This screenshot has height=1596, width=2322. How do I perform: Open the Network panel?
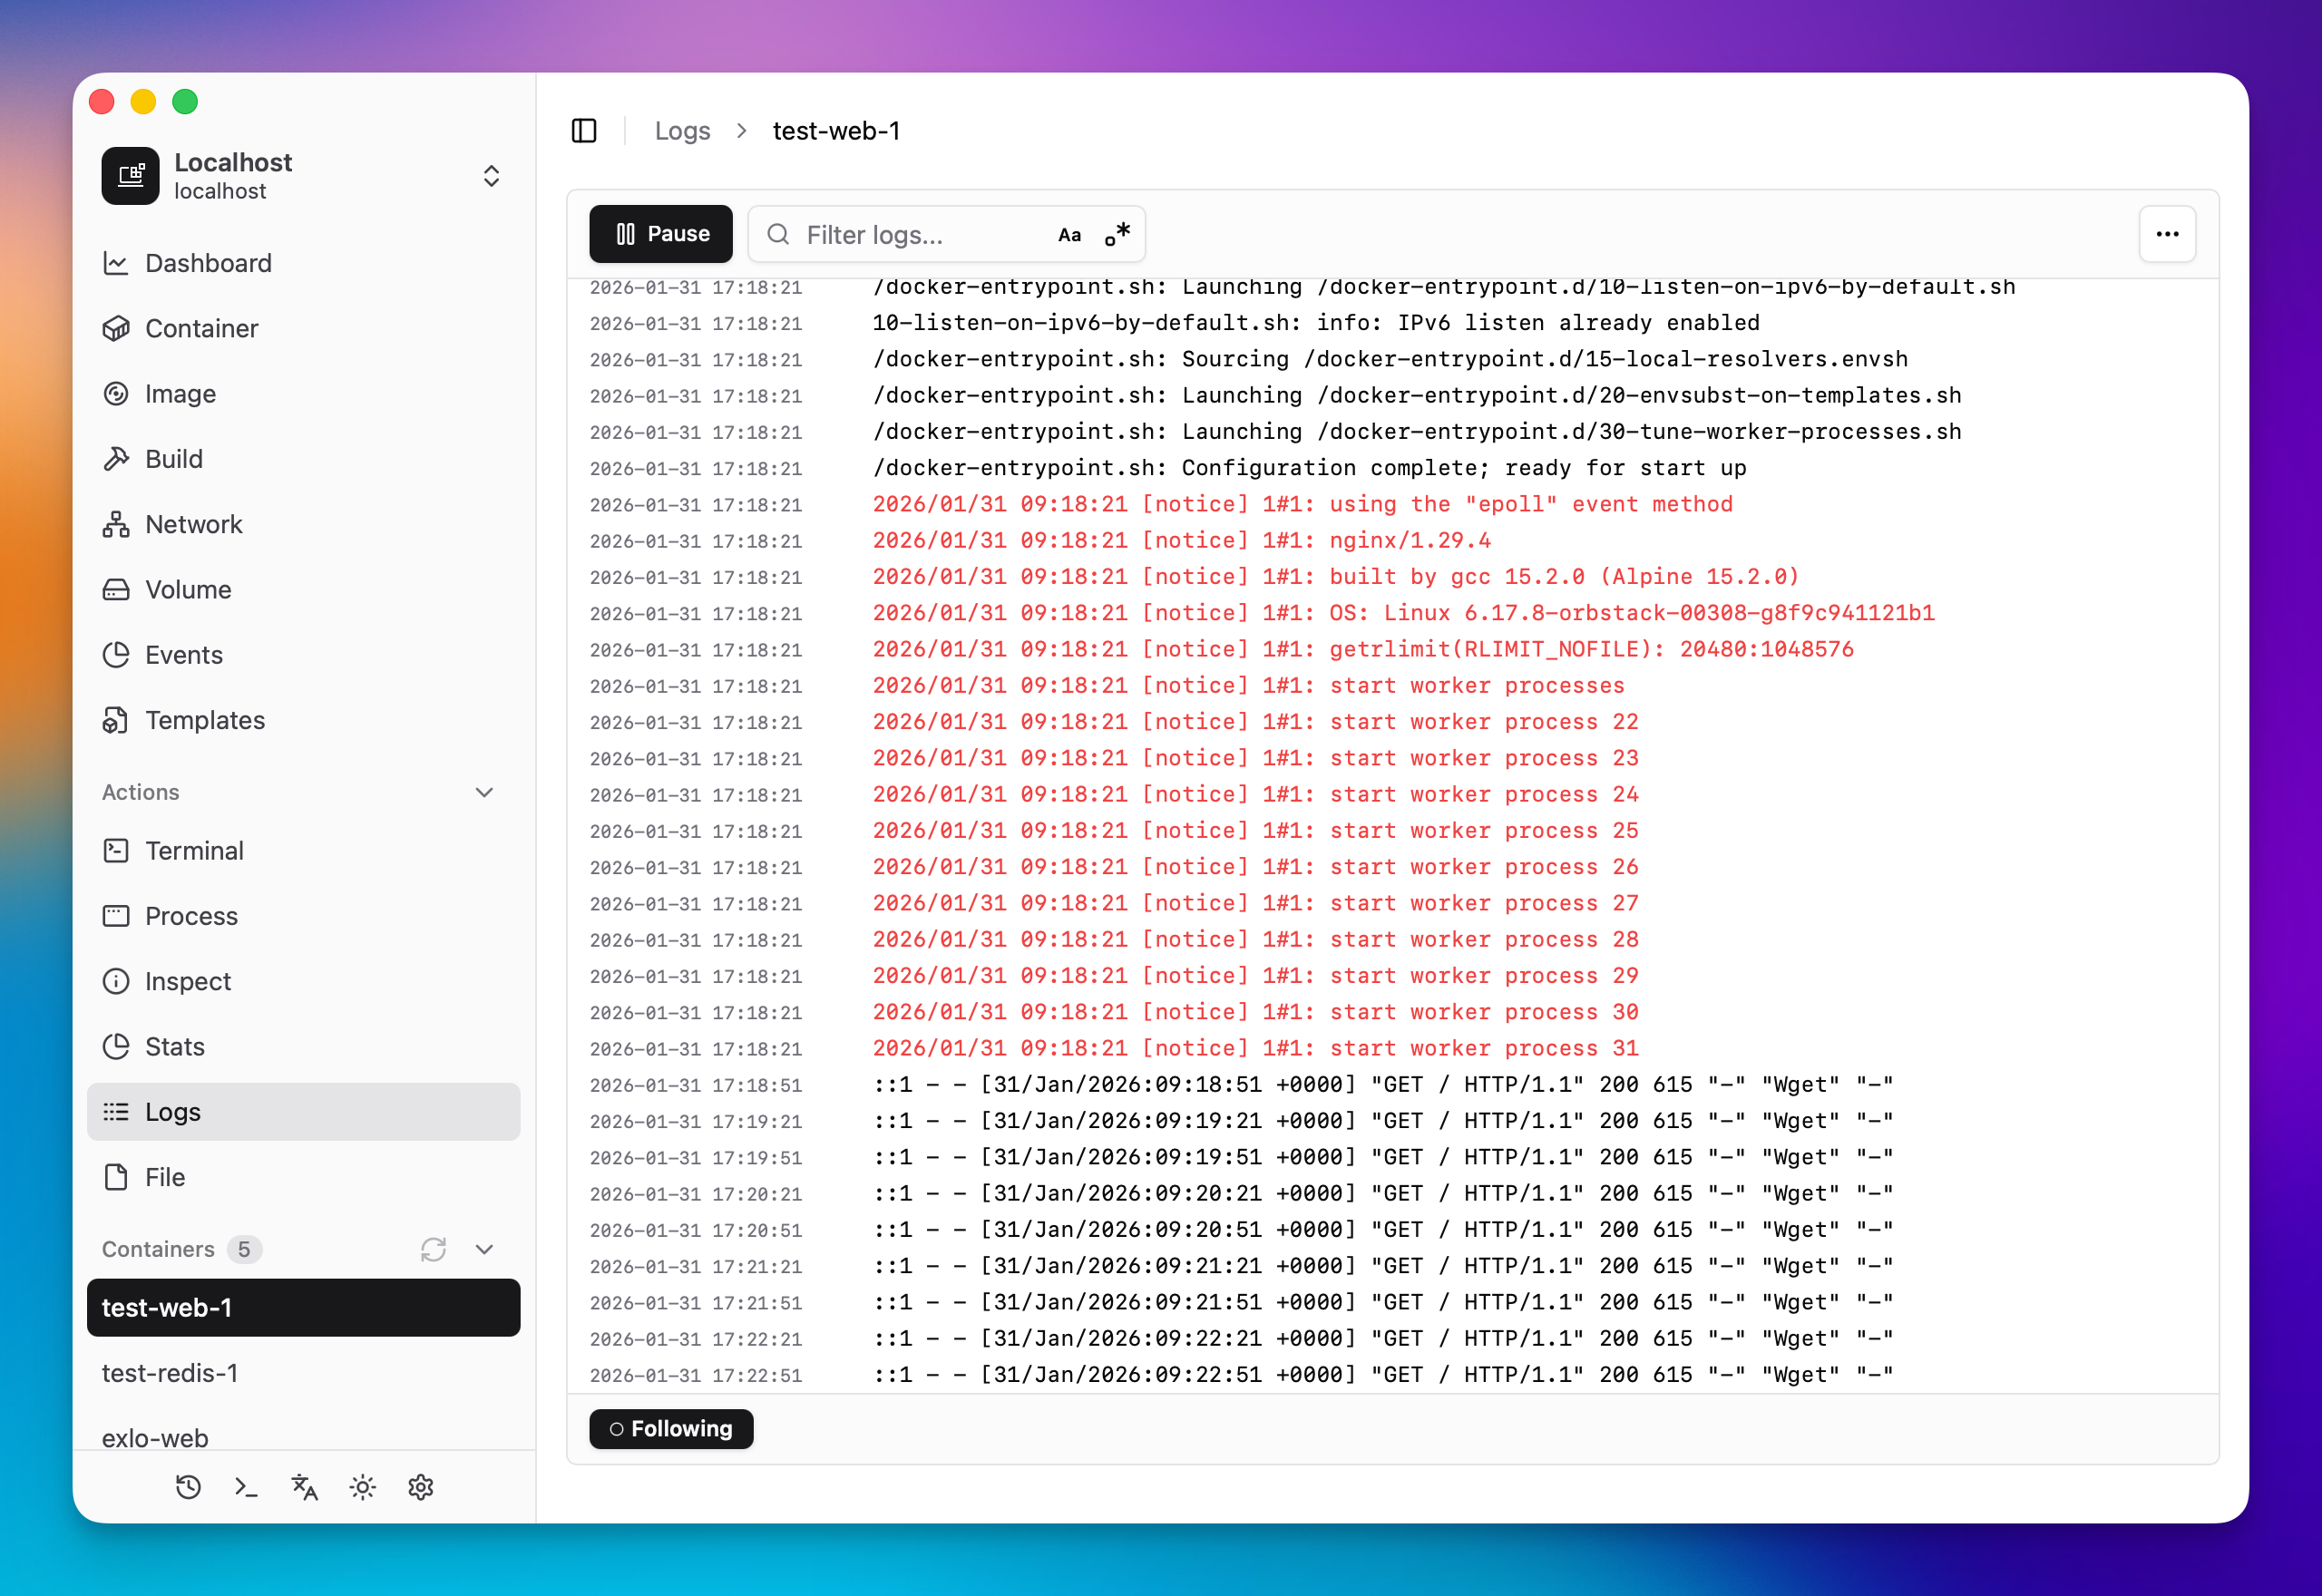193,524
